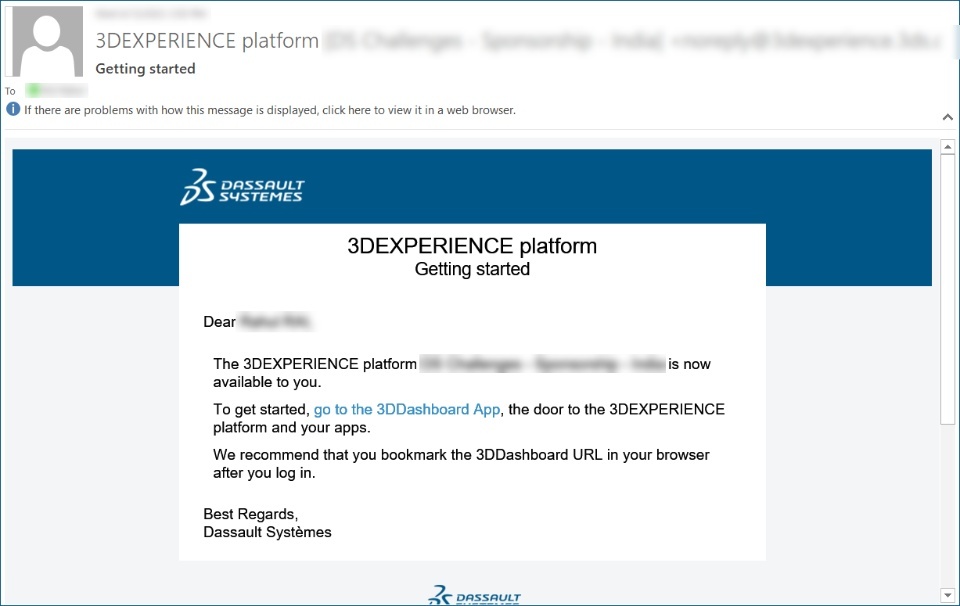Screen dimensions: 960x606
Task: Collapse the message header with the chevron
Action: tap(947, 117)
